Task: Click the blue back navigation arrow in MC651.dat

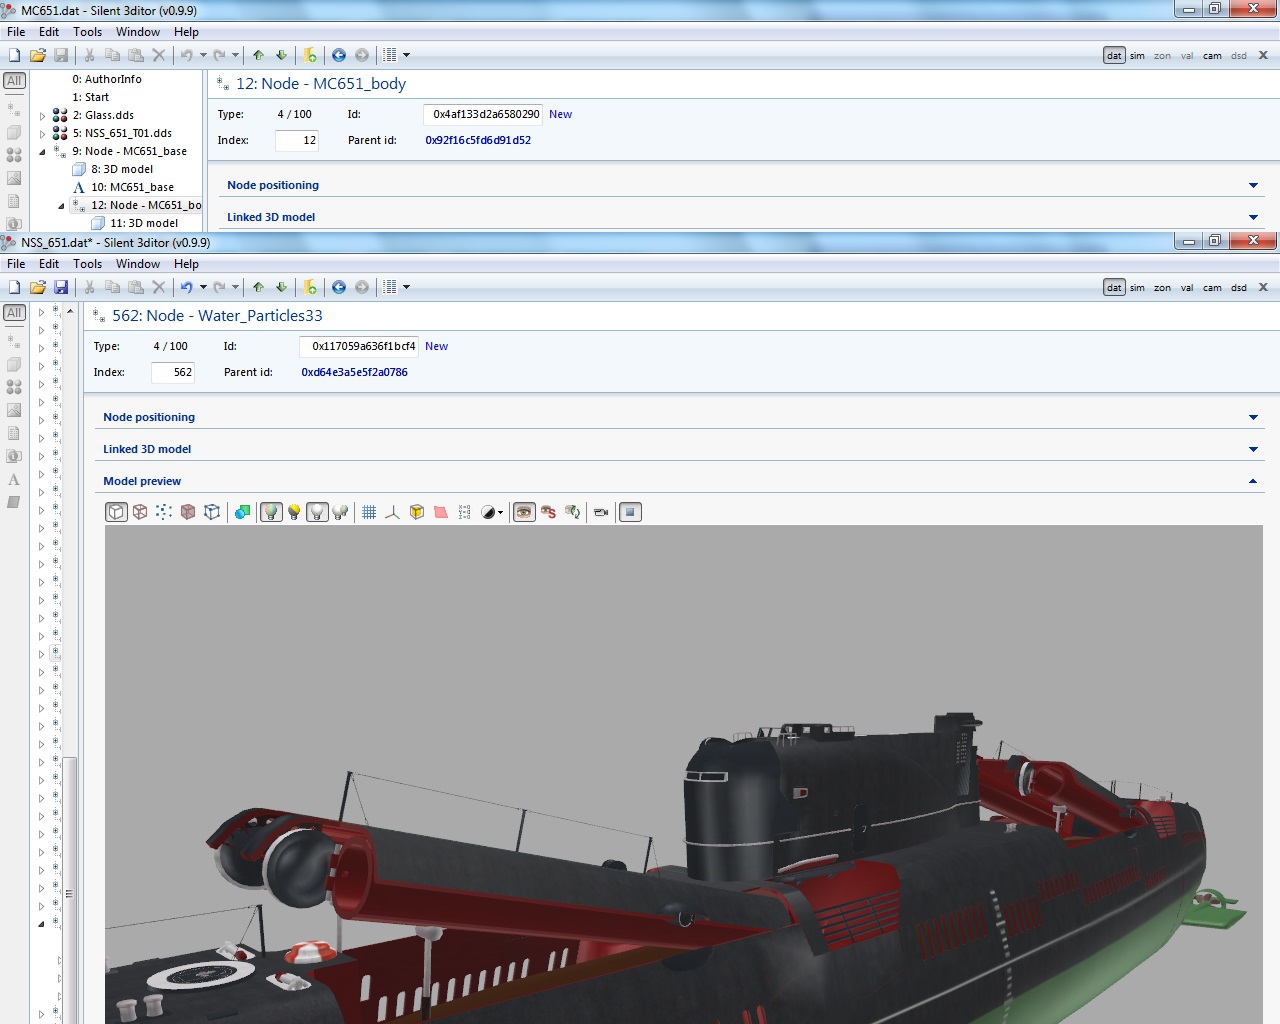Action: [x=339, y=55]
